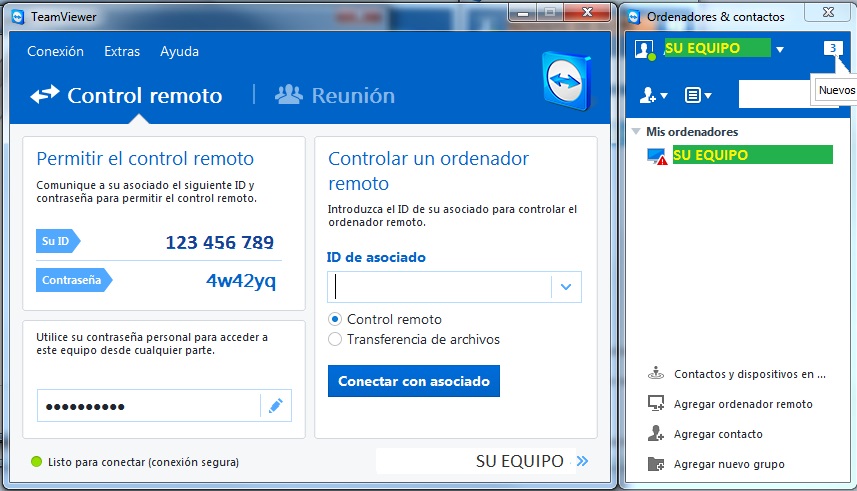This screenshot has height=491, width=857.
Task: Click the Reunión people icon
Action: 289,95
